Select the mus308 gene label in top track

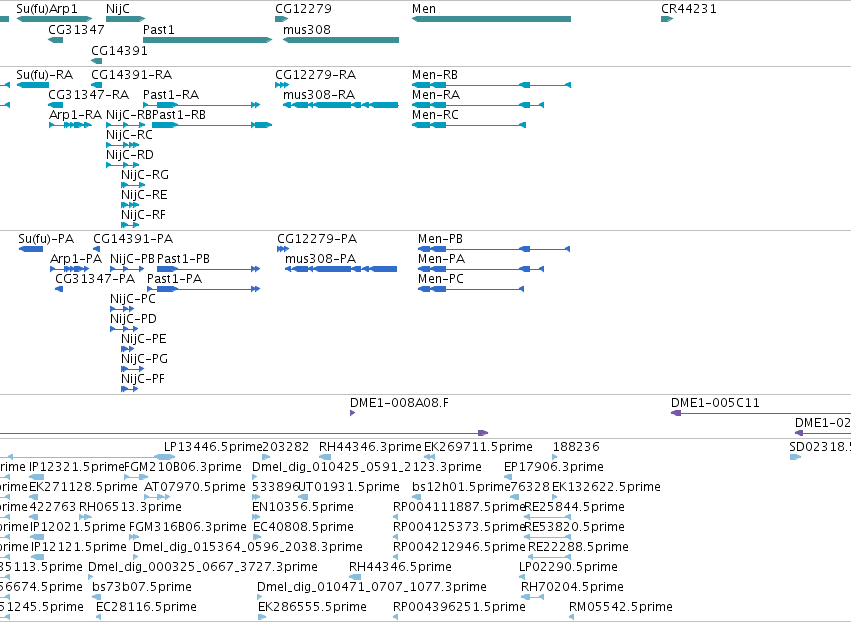(307, 29)
